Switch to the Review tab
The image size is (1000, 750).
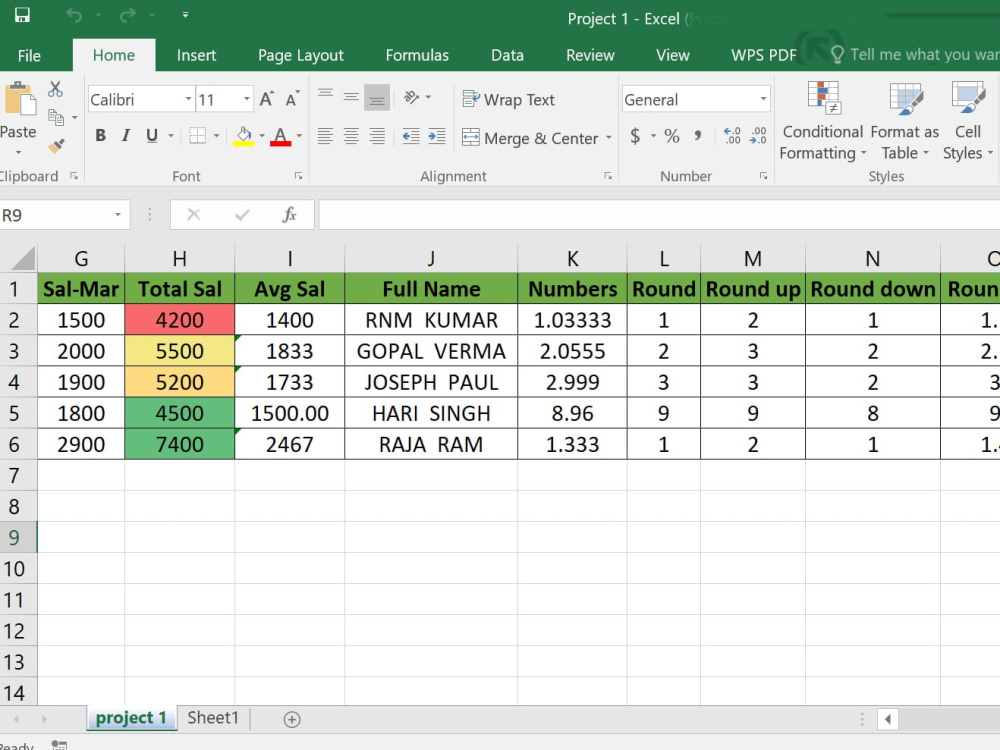coord(590,55)
